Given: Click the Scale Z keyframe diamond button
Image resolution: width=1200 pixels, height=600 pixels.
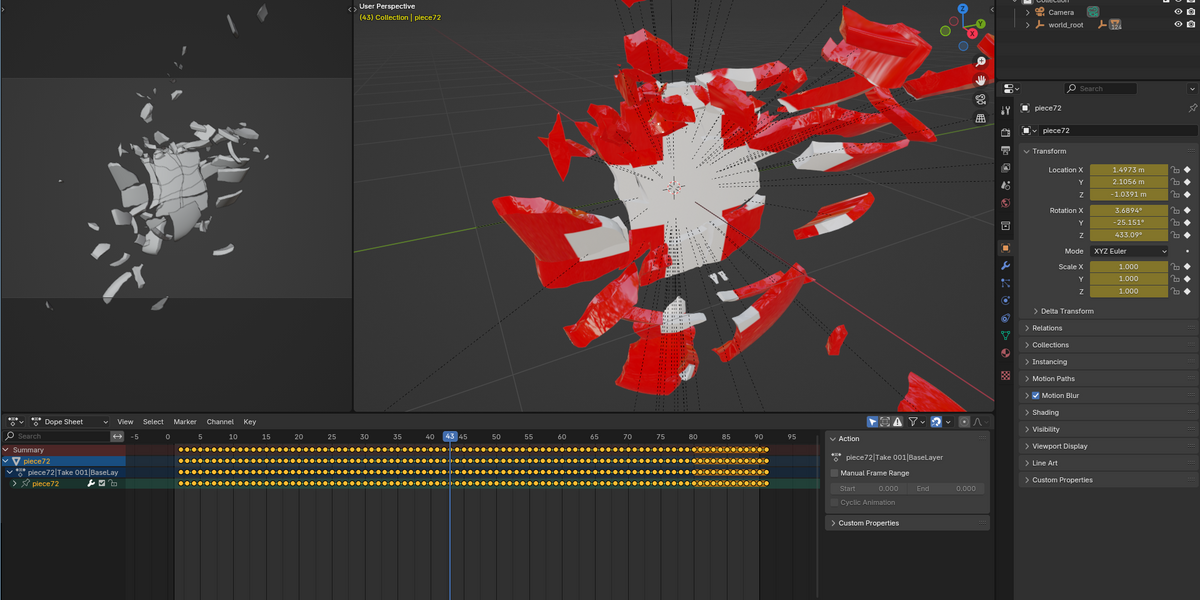Looking at the screenshot, I should 1188,291.
